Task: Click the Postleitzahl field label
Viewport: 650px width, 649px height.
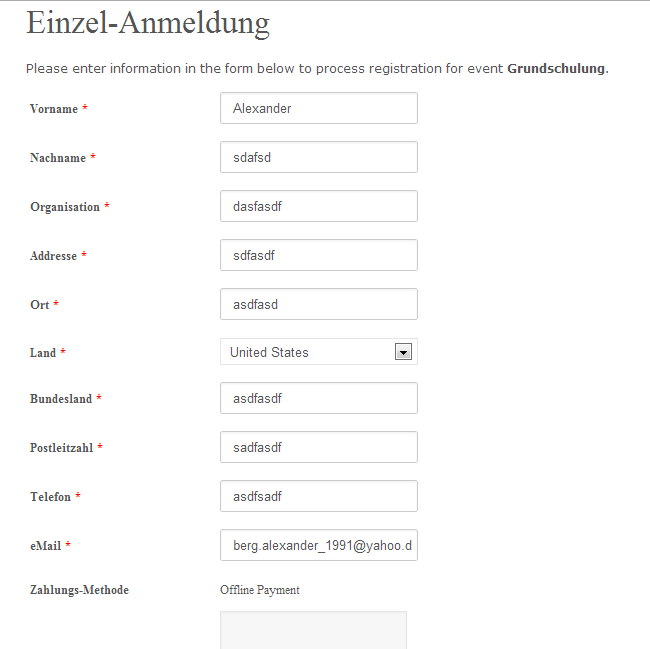Action: pos(62,448)
